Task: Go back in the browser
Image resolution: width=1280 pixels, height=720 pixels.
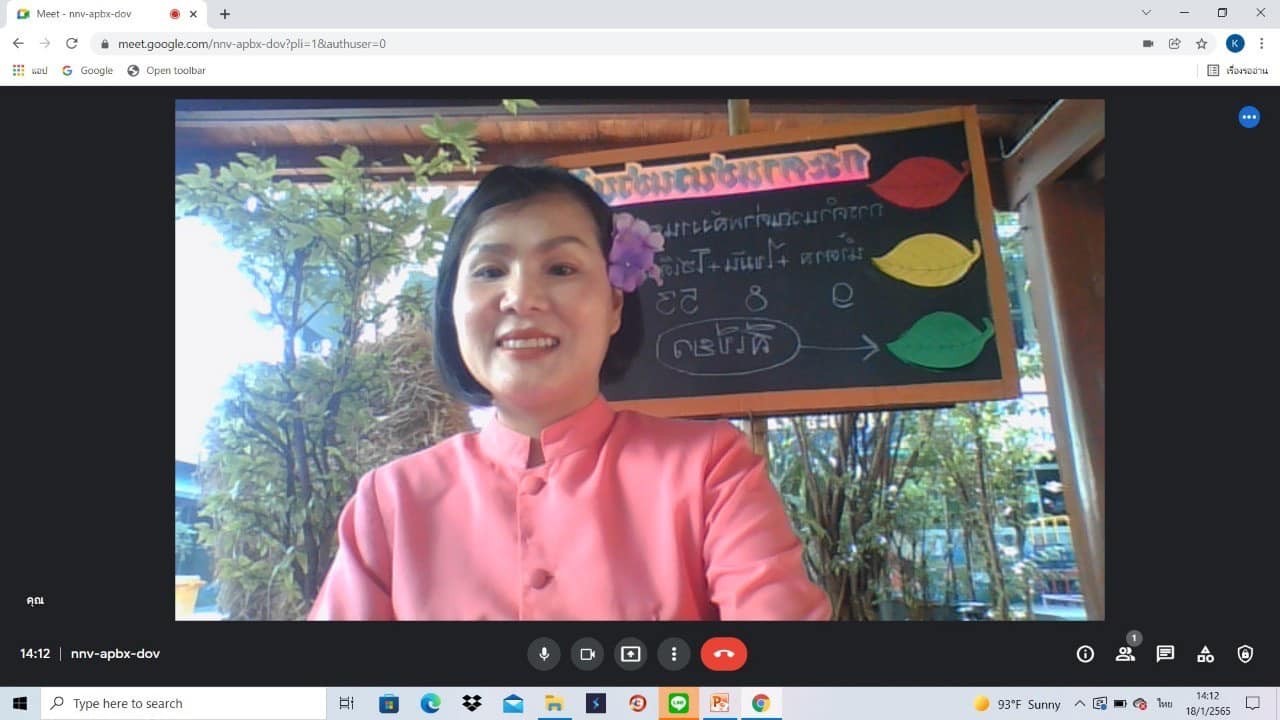Action: coord(18,43)
